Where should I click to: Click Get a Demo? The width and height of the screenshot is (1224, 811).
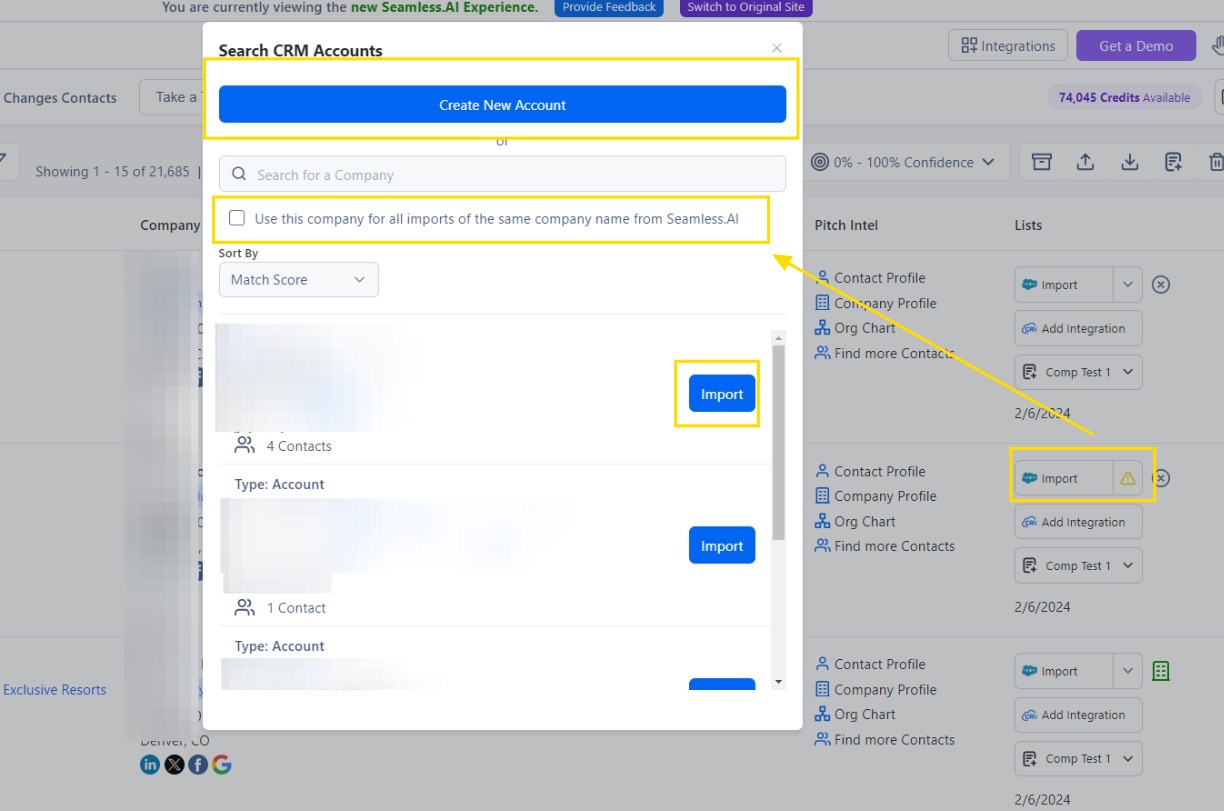(1136, 46)
